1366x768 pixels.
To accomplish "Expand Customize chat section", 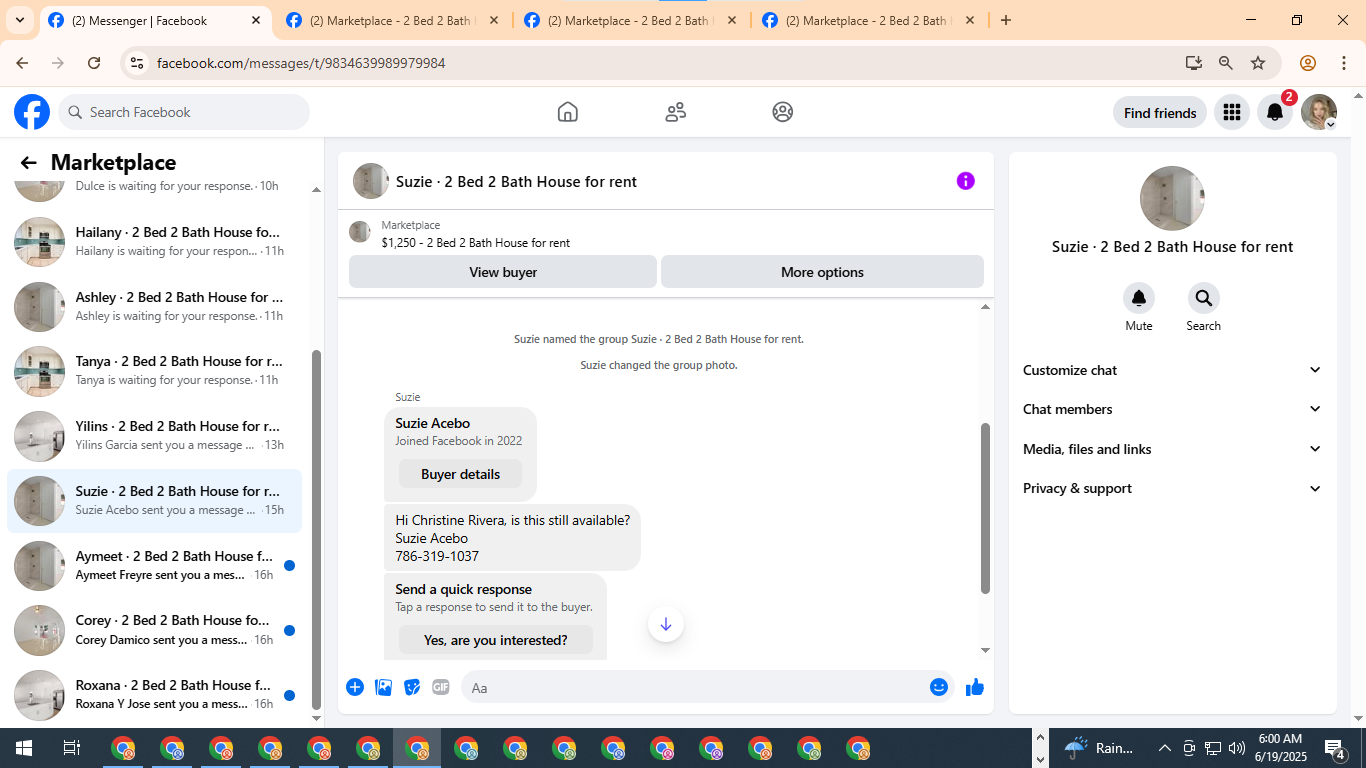I will tap(1173, 370).
